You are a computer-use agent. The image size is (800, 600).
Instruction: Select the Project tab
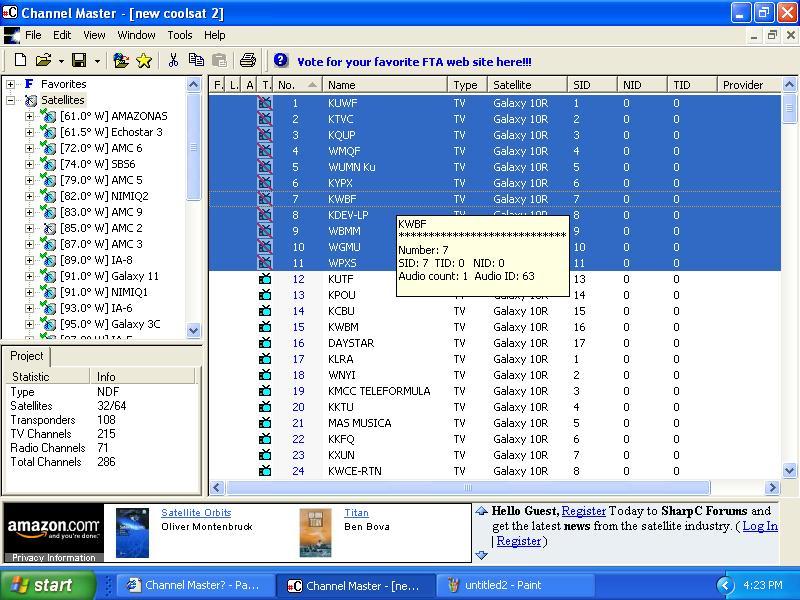(x=27, y=356)
